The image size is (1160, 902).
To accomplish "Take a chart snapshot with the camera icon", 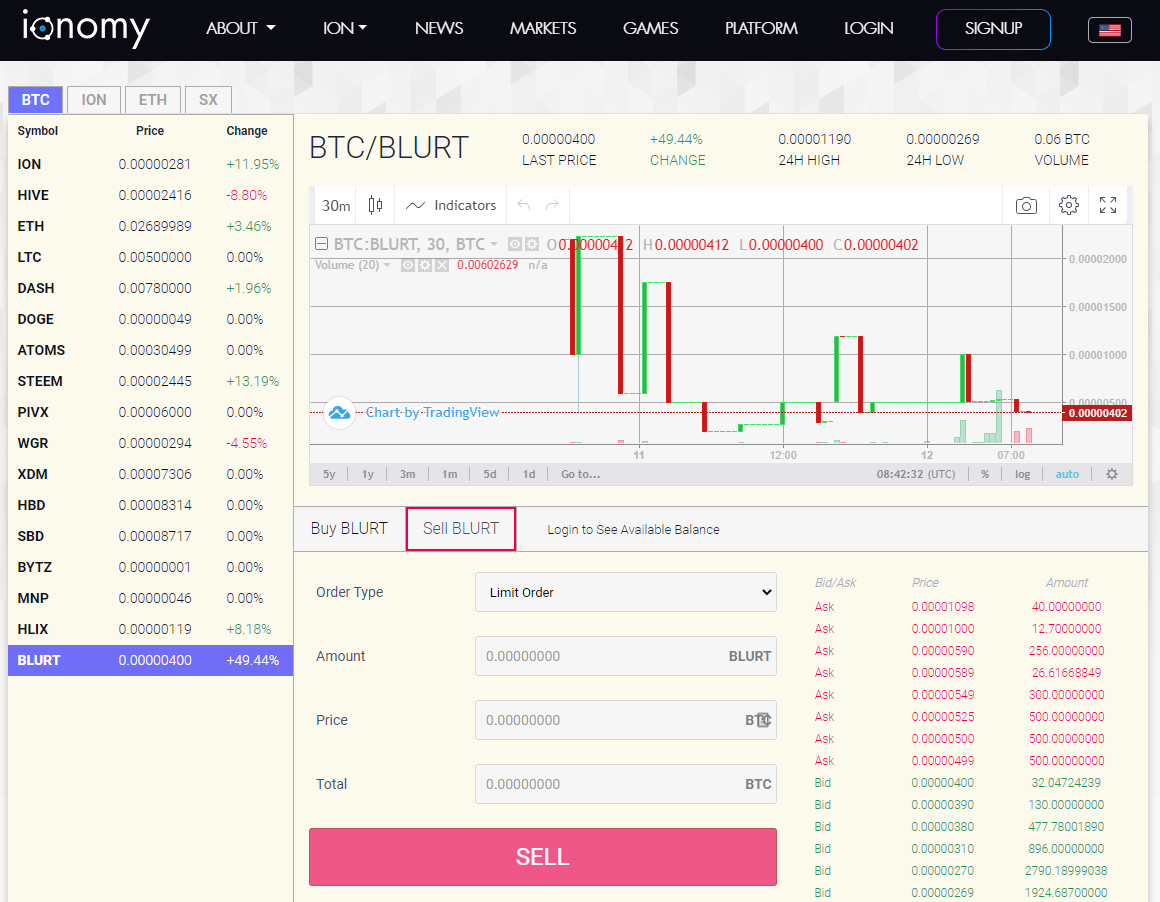I will tap(1026, 205).
